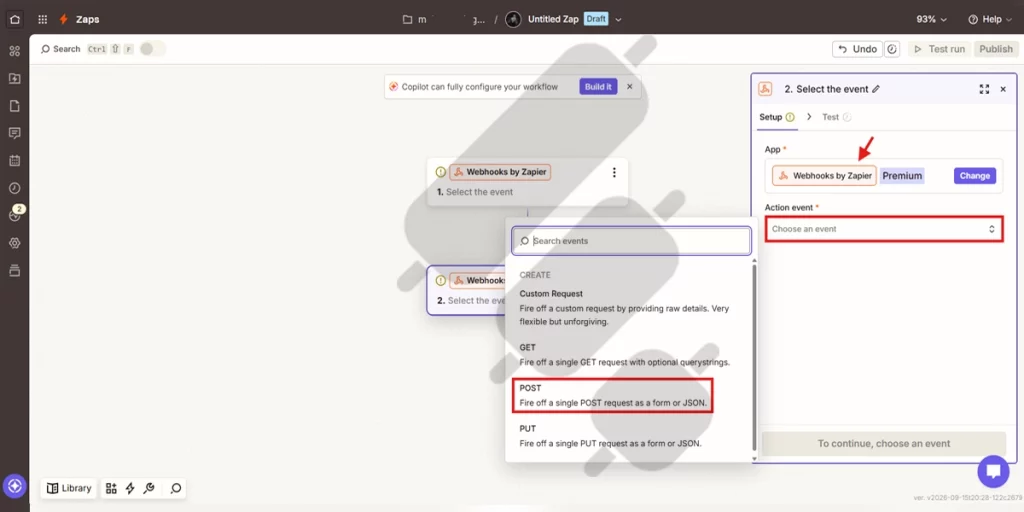Screen dimensions: 1024x512
Task: Open the stacked layers icon in sidebar
Action: (14, 270)
